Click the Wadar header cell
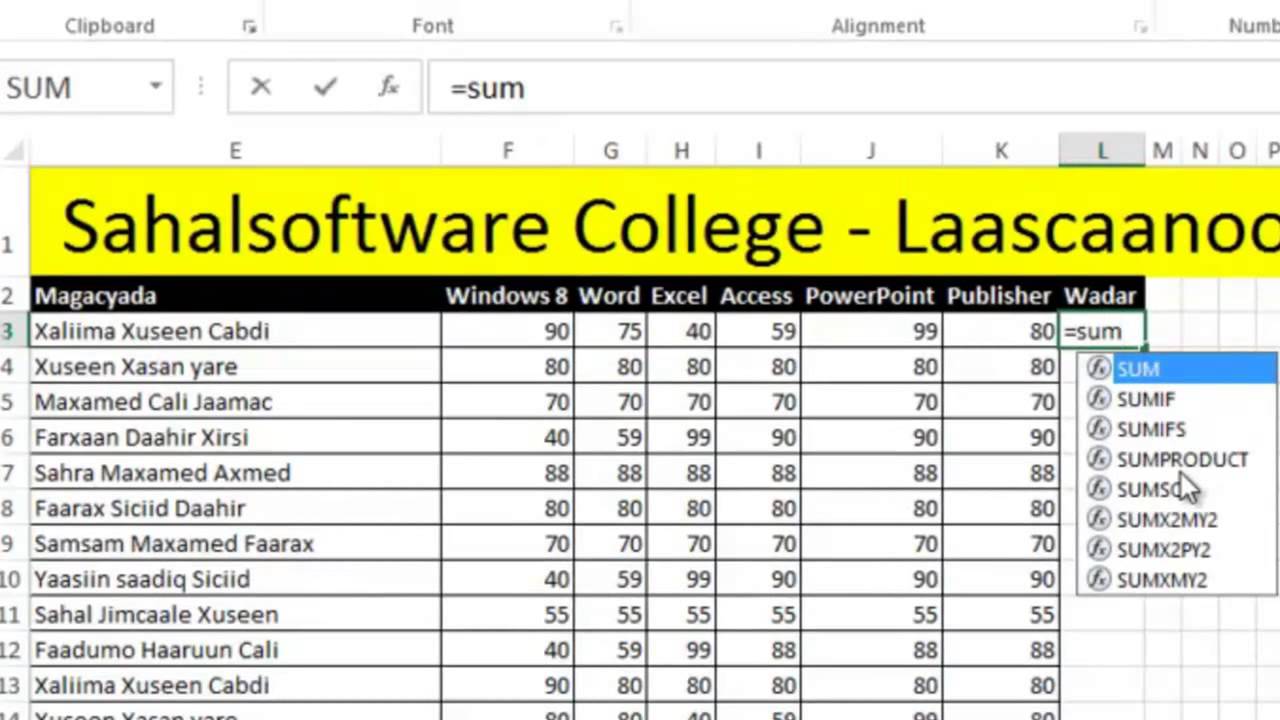Image resolution: width=1280 pixels, height=720 pixels. point(1101,296)
